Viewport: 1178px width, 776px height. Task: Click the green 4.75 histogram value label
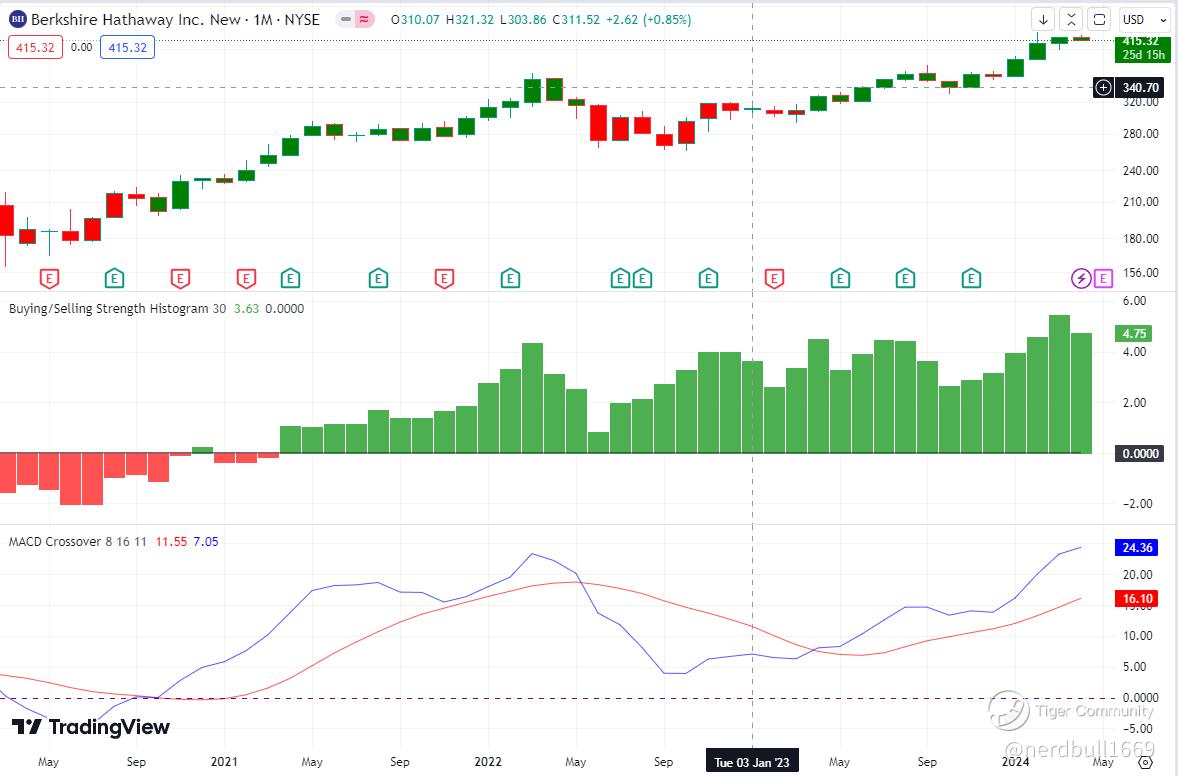pyautogui.click(x=1134, y=334)
